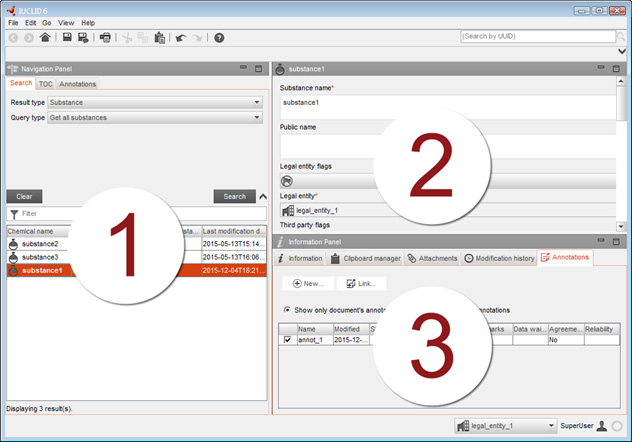Toggle the annot_1 checkbox
This screenshot has height=442, width=632.
click(x=287, y=340)
